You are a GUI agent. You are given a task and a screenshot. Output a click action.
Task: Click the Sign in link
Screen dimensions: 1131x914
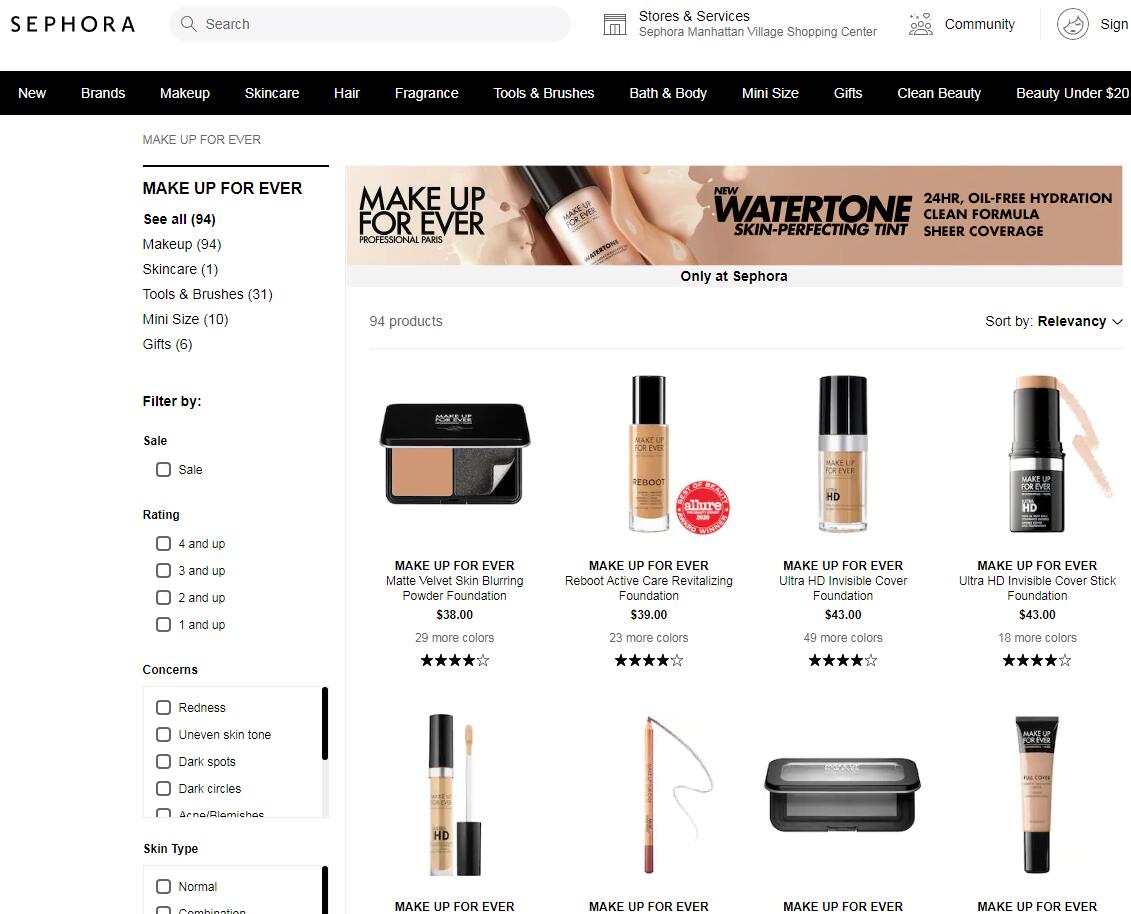(1114, 25)
